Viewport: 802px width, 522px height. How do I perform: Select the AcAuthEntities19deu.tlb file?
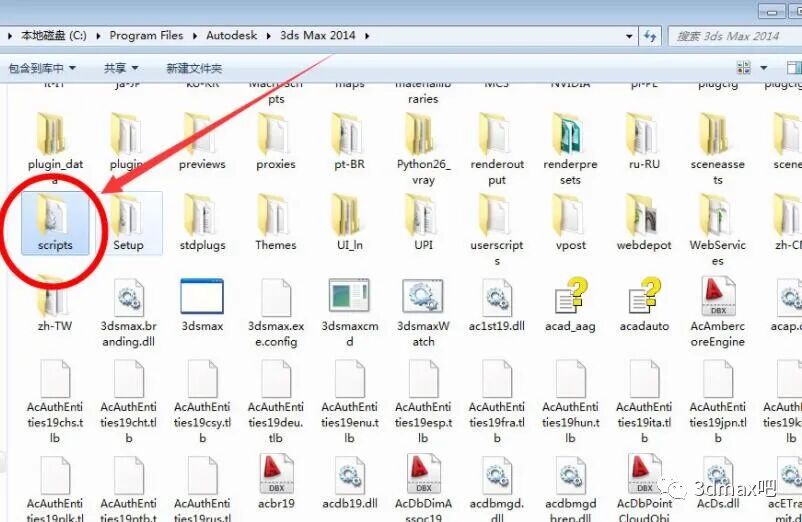point(276,401)
